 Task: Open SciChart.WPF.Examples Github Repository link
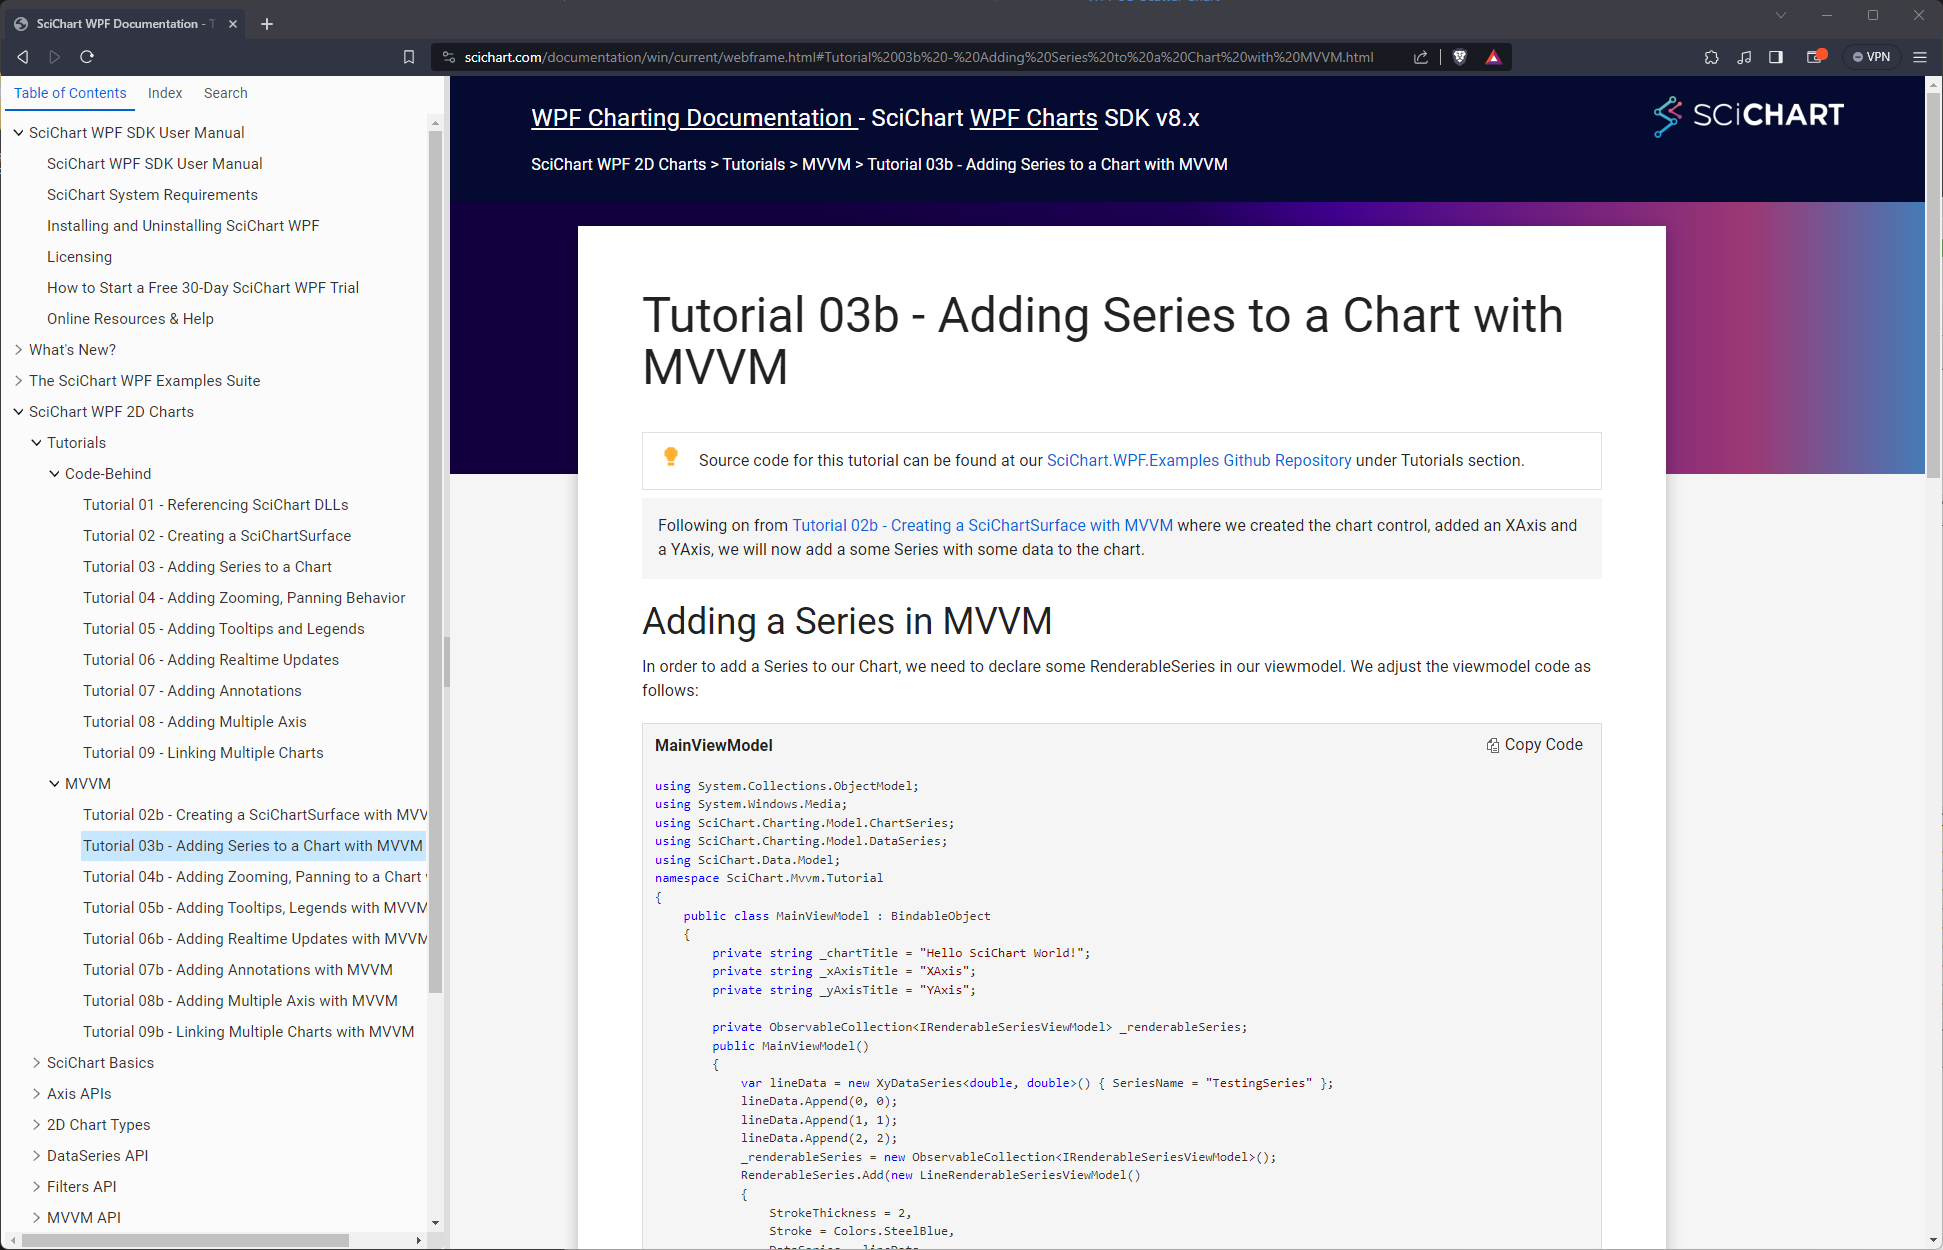coord(1198,460)
